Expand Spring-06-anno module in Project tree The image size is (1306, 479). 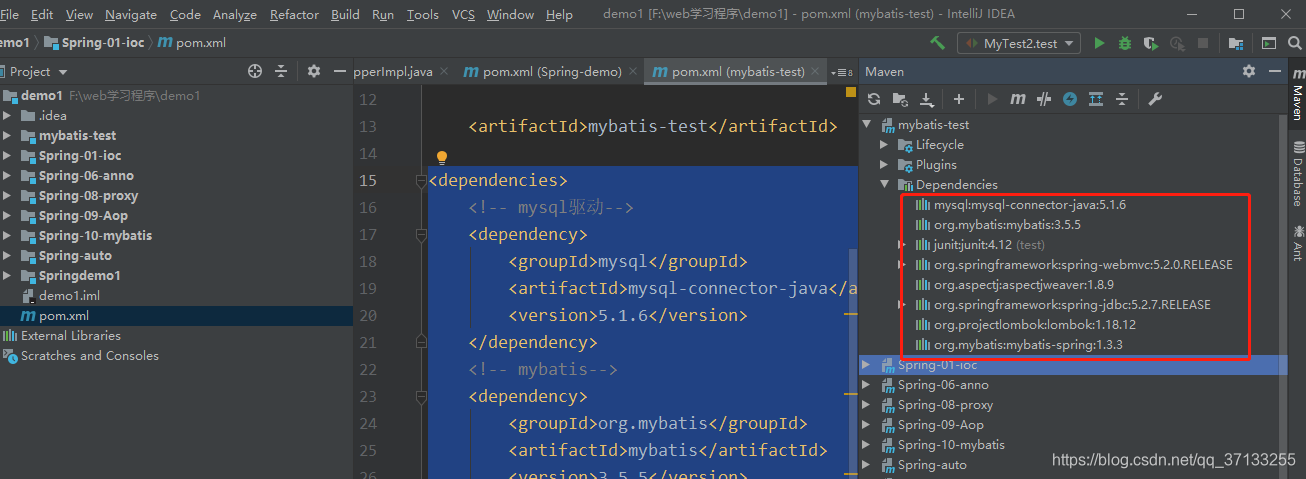click(x=9, y=175)
